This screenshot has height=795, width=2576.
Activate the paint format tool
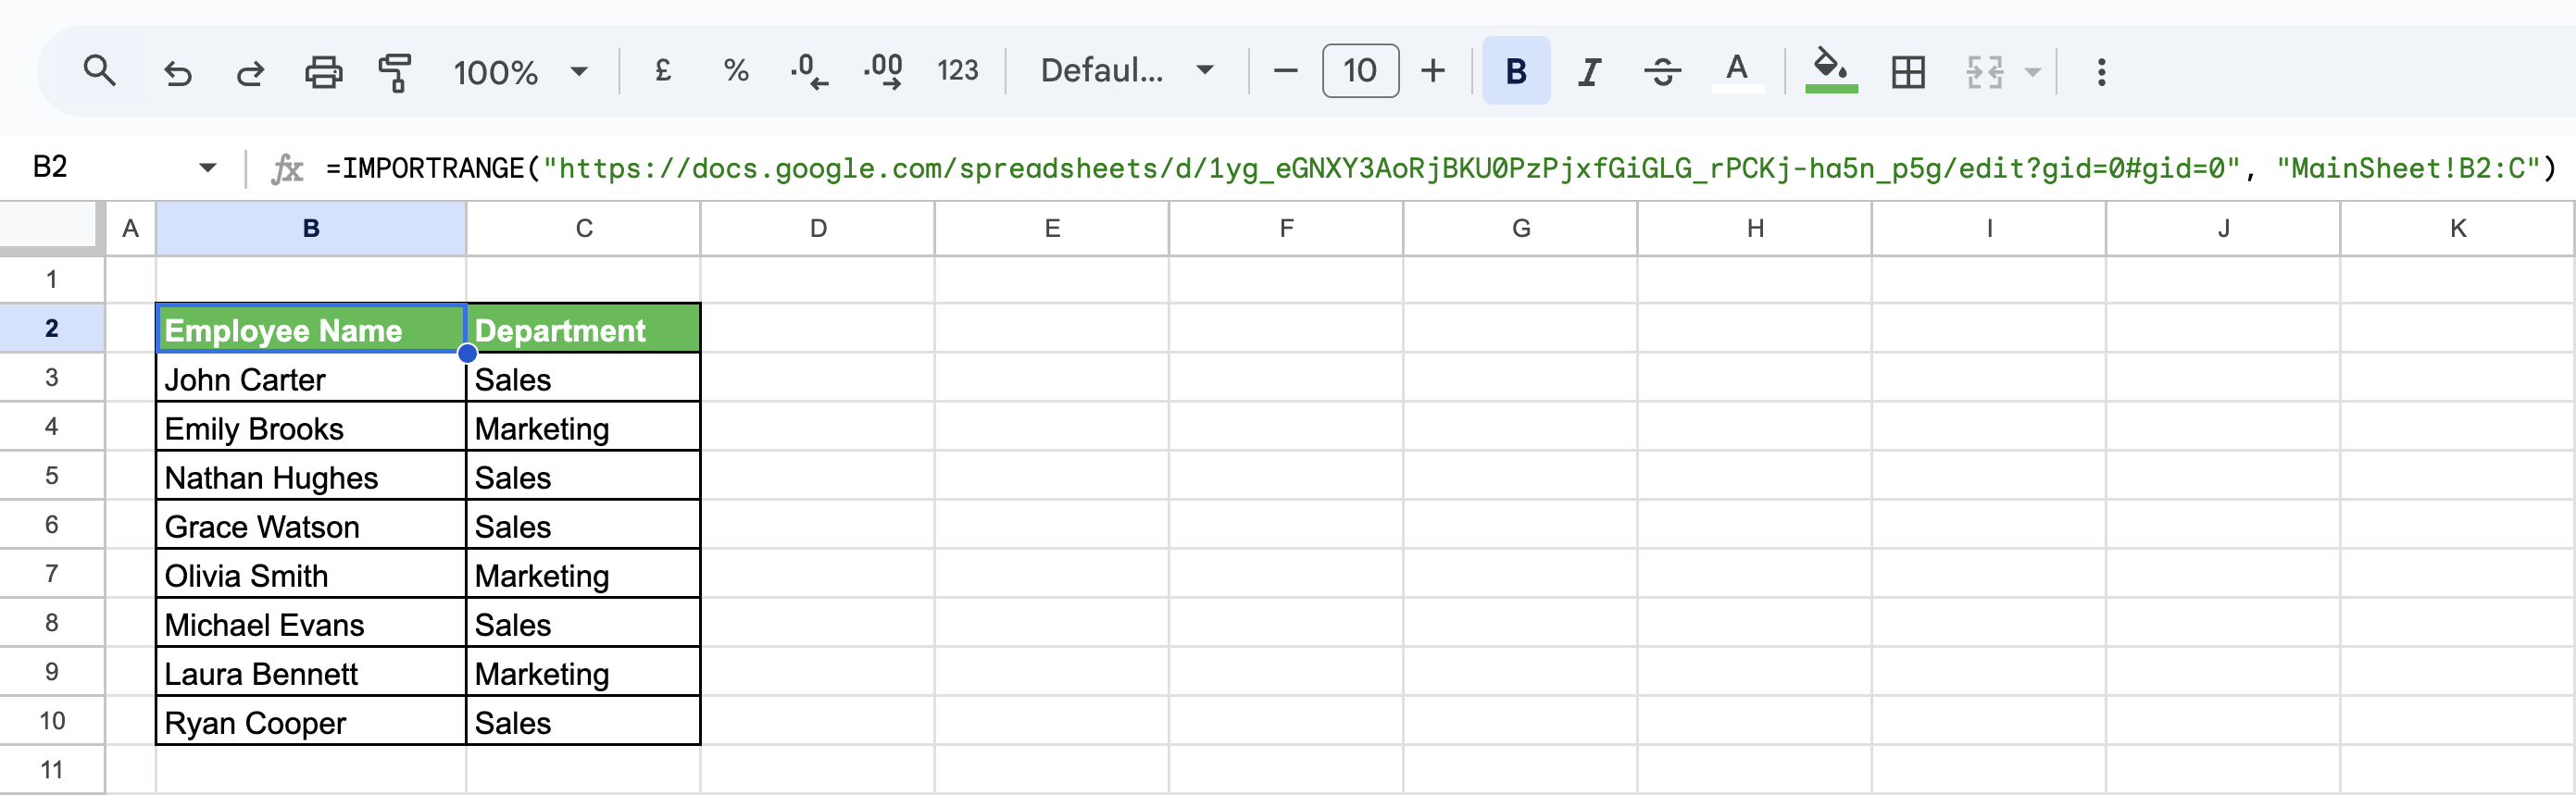pos(395,72)
